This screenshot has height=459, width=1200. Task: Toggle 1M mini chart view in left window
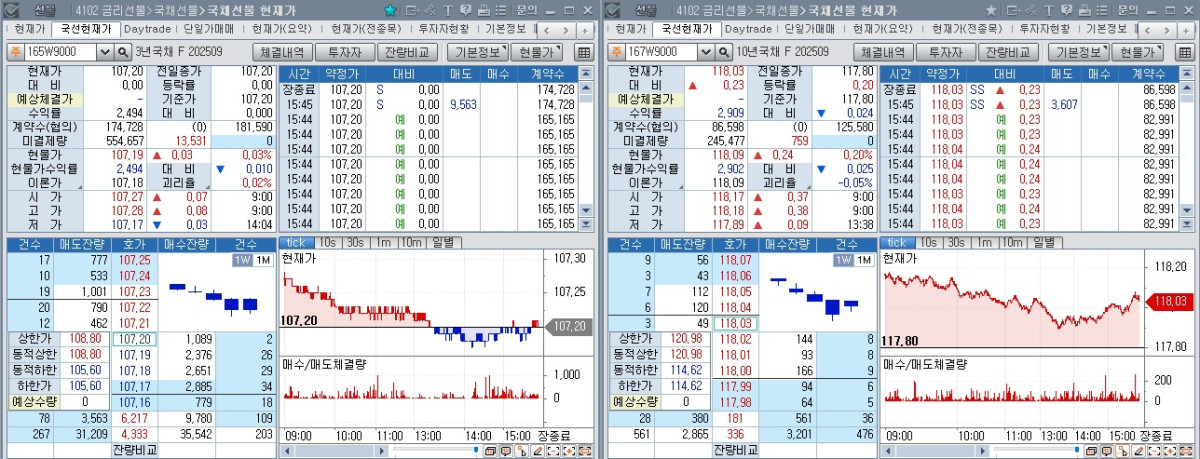pos(262,260)
